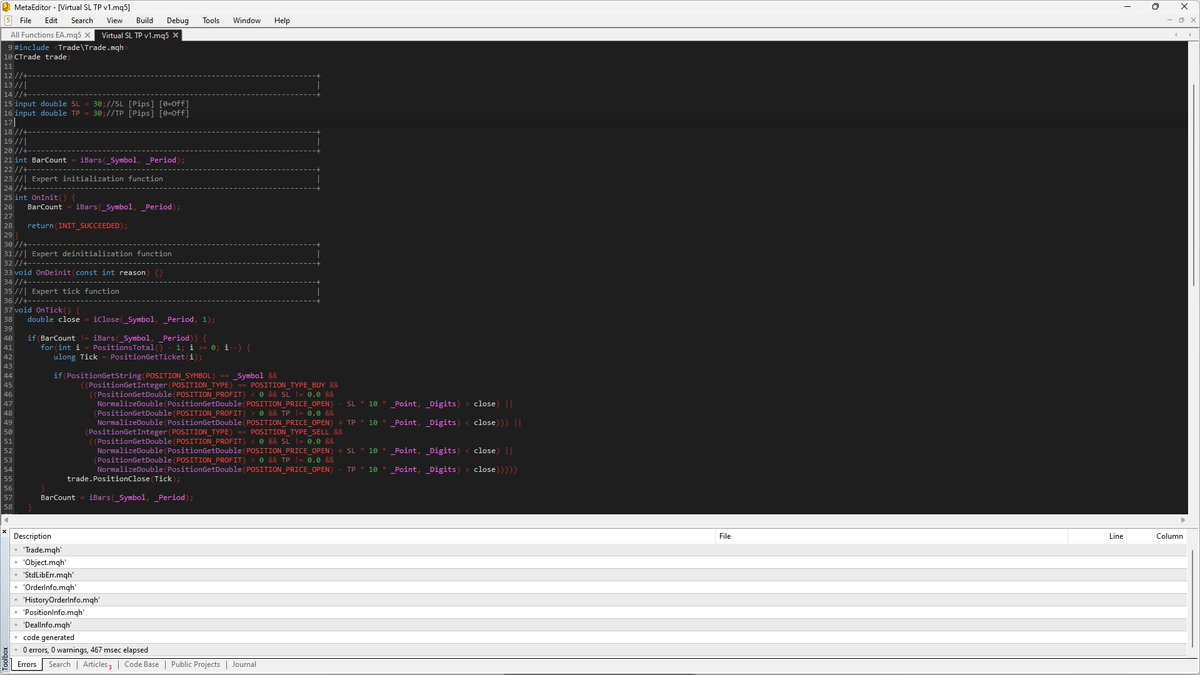The image size is (1200, 675).
Task: Click the 'void OnDeinit' function line
Action: coord(88,273)
